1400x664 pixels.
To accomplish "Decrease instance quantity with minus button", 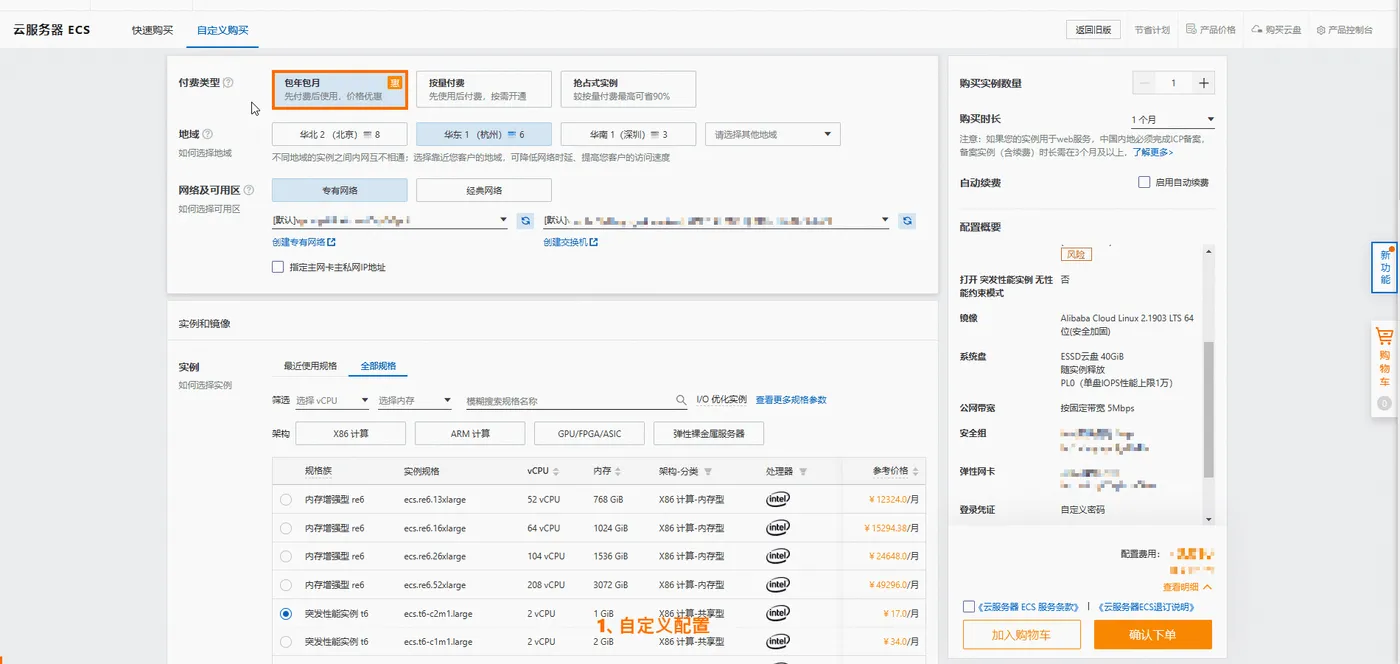I will click(x=1146, y=83).
